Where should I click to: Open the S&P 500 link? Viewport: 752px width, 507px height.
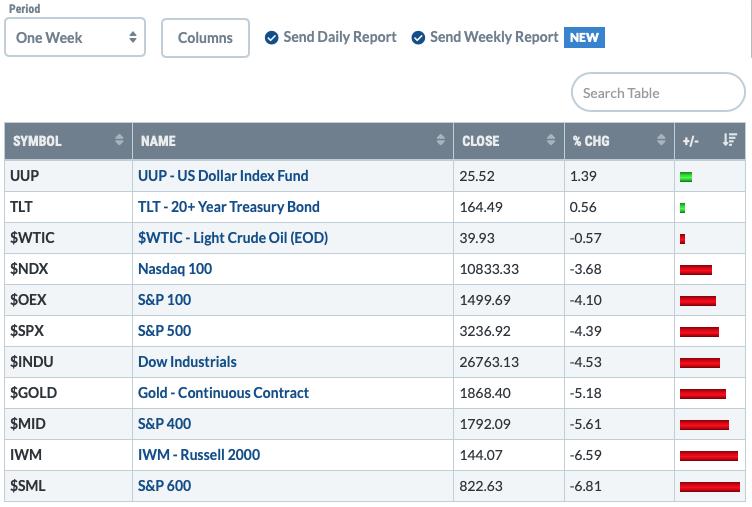pos(164,330)
